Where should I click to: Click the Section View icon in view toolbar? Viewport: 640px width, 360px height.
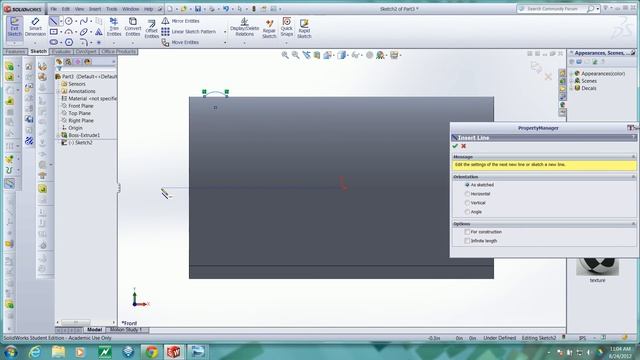pyautogui.click(x=317, y=55)
